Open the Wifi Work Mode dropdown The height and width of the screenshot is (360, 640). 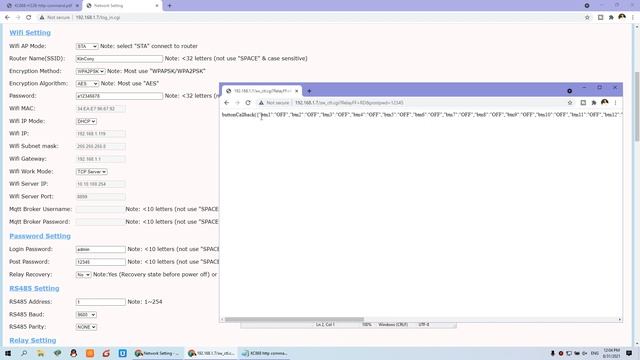pyautogui.click(x=91, y=172)
